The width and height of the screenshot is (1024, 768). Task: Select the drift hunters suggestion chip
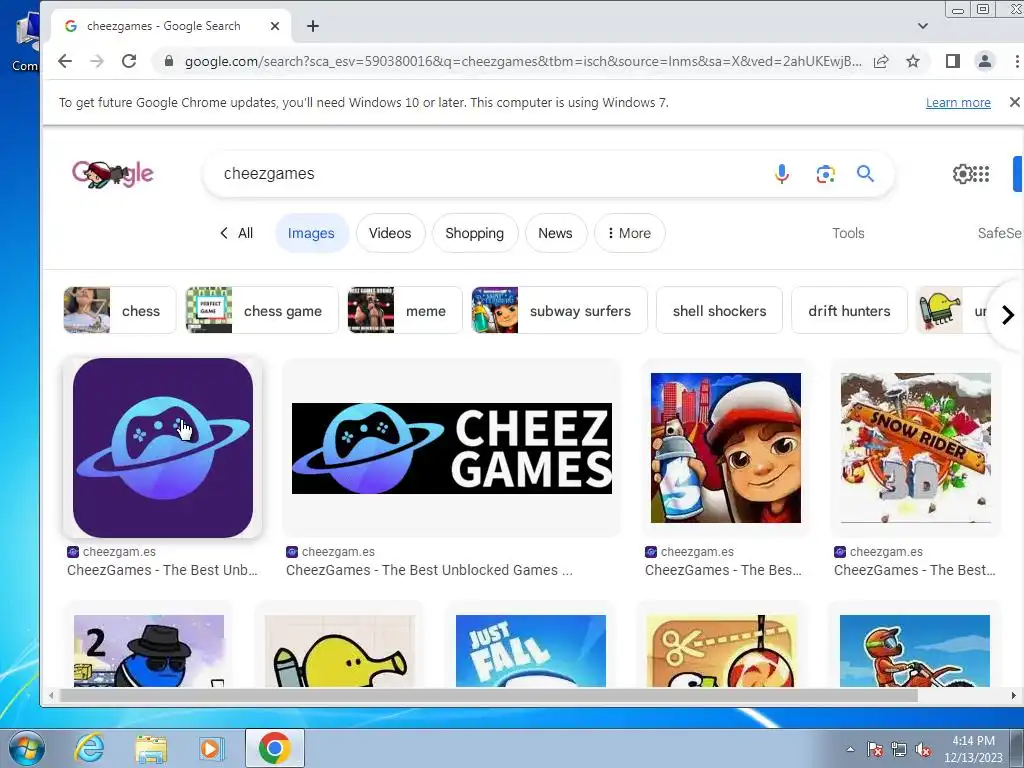coord(849,310)
